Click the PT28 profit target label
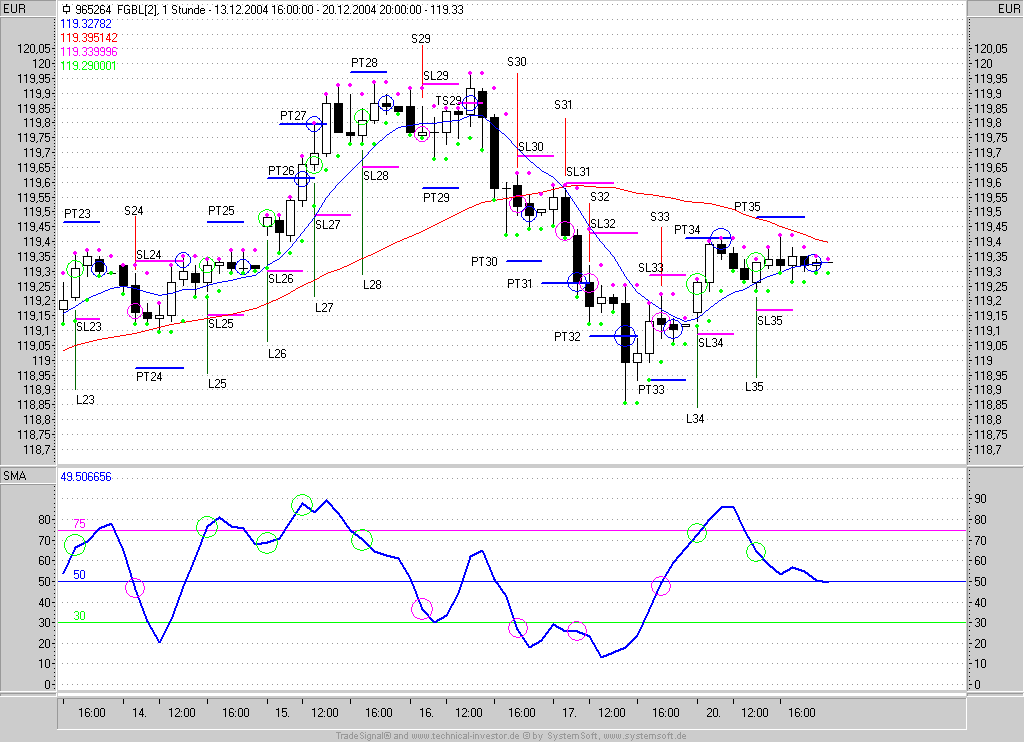The height and width of the screenshot is (742, 1024). (x=364, y=63)
